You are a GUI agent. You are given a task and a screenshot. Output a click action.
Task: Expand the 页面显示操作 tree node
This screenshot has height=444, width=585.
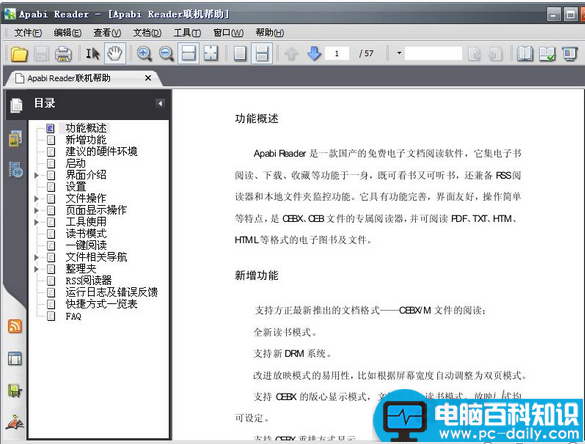pos(37,210)
